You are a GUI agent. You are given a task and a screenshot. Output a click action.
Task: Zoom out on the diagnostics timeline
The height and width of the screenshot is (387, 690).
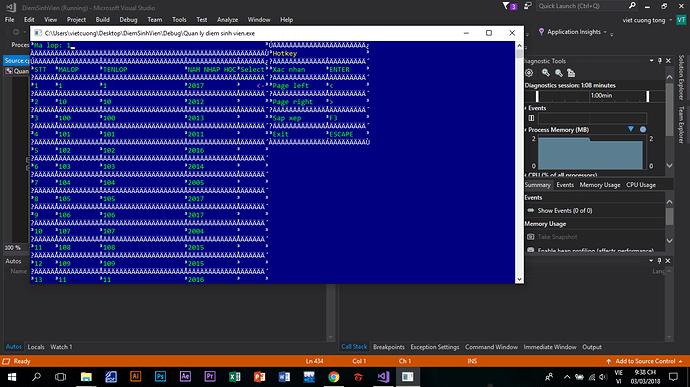point(558,73)
